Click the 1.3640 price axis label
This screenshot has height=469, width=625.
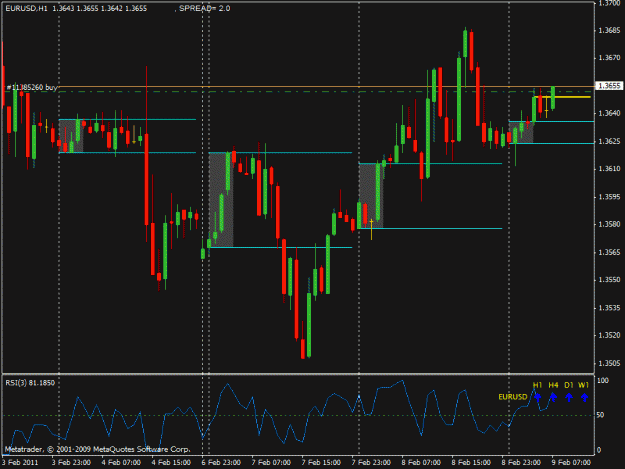pos(609,114)
